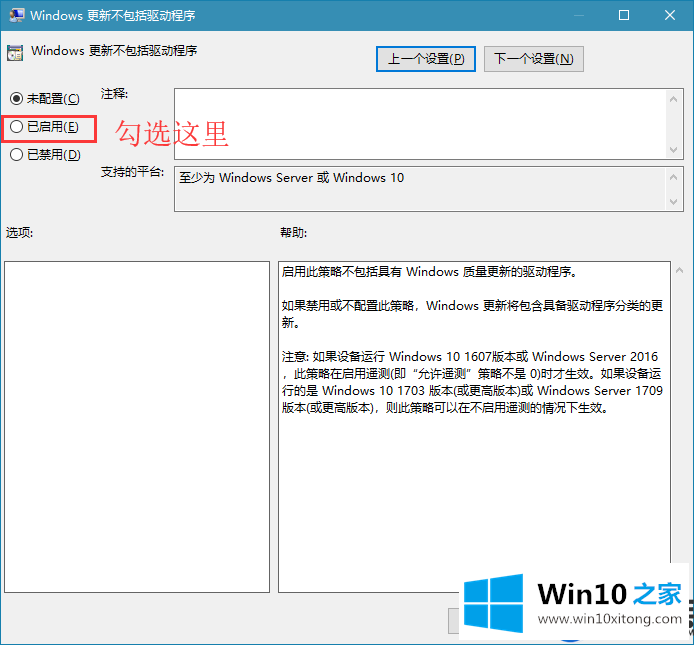
Task: Click the title bar window icon
Action: tap(17, 15)
